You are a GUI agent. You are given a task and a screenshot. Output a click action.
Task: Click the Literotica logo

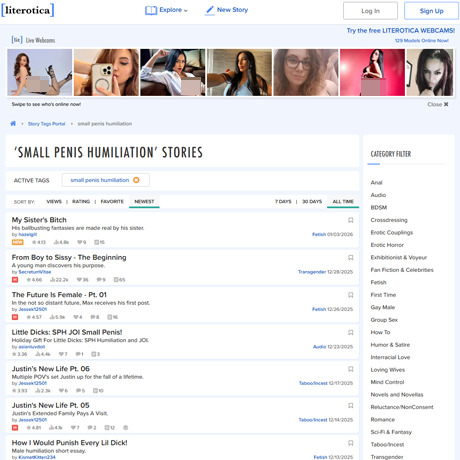[28, 10]
